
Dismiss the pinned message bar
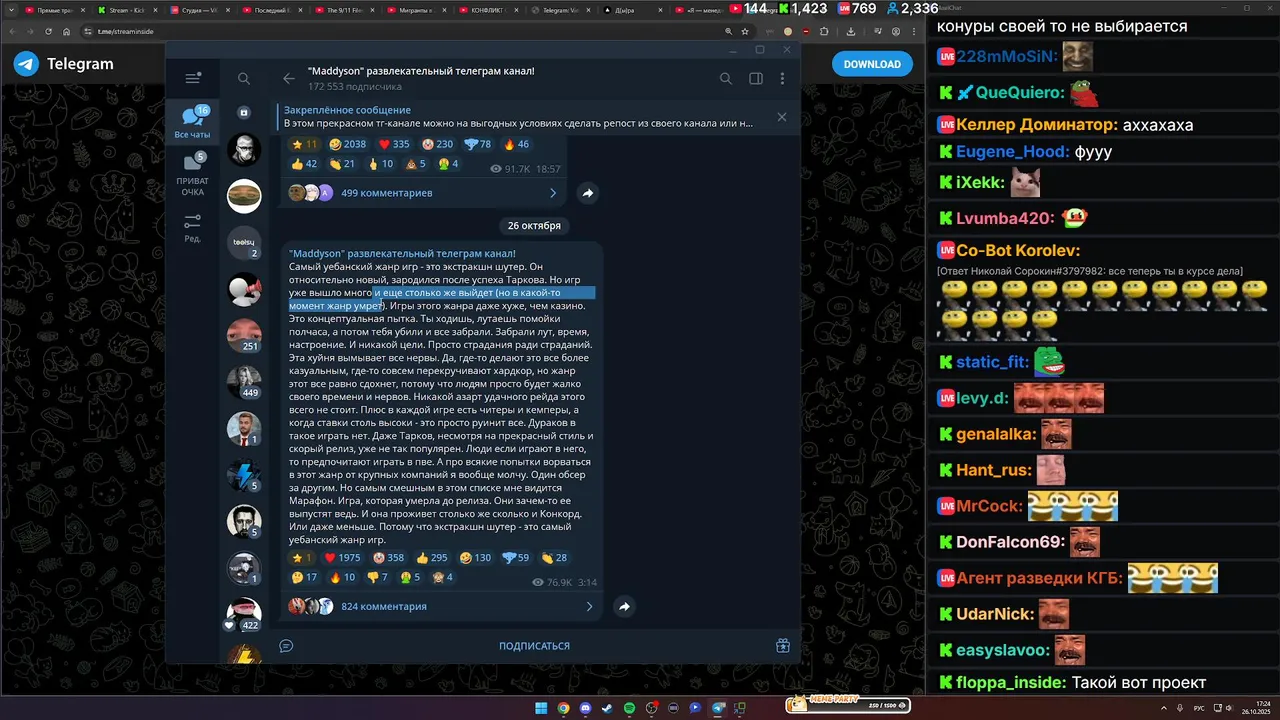(782, 117)
